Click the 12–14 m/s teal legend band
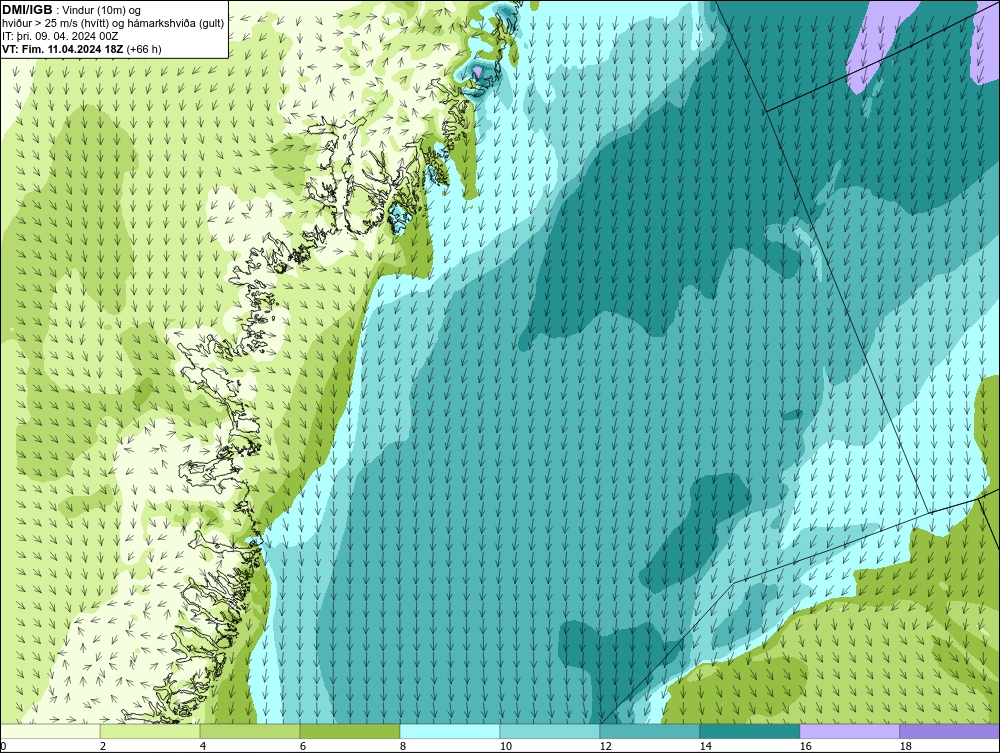1000x753 pixels. pyautogui.click(x=650, y=731)
